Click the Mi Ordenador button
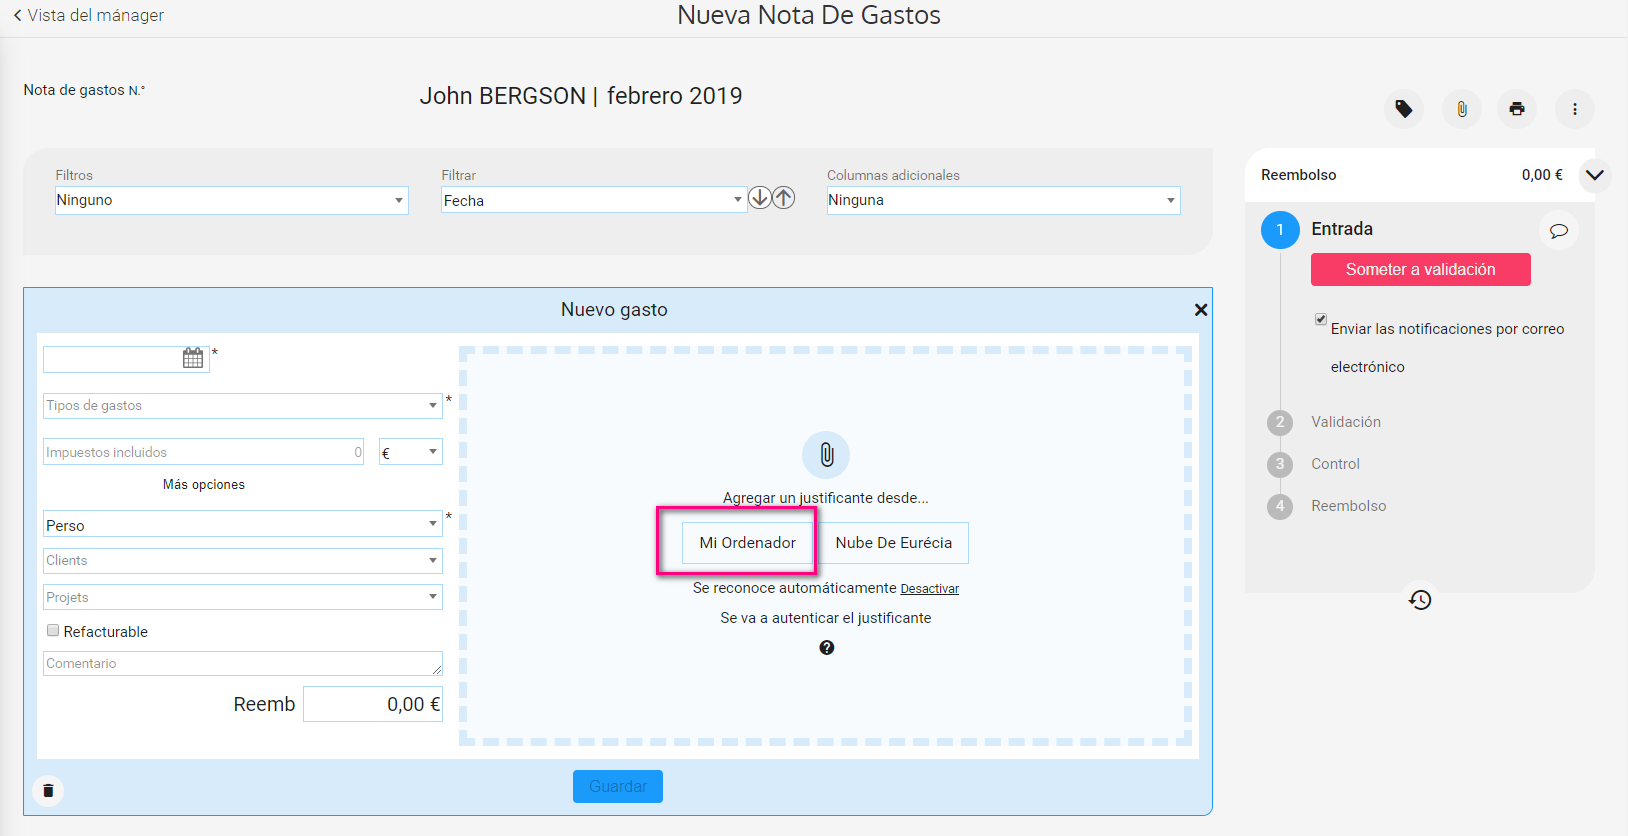 747,543
